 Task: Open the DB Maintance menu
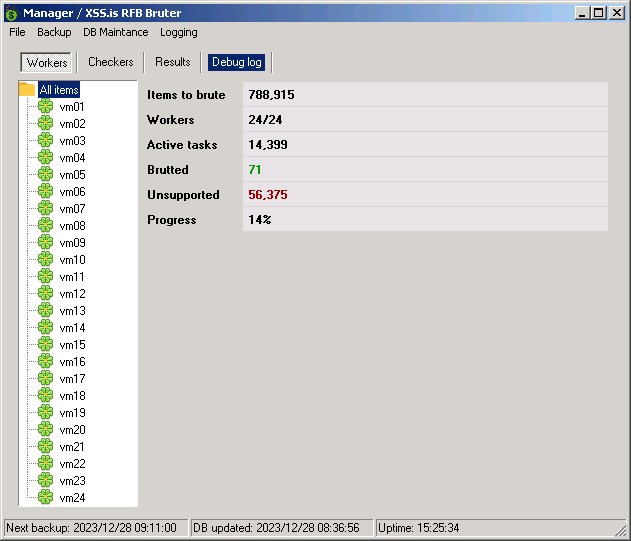click(116, 32)
